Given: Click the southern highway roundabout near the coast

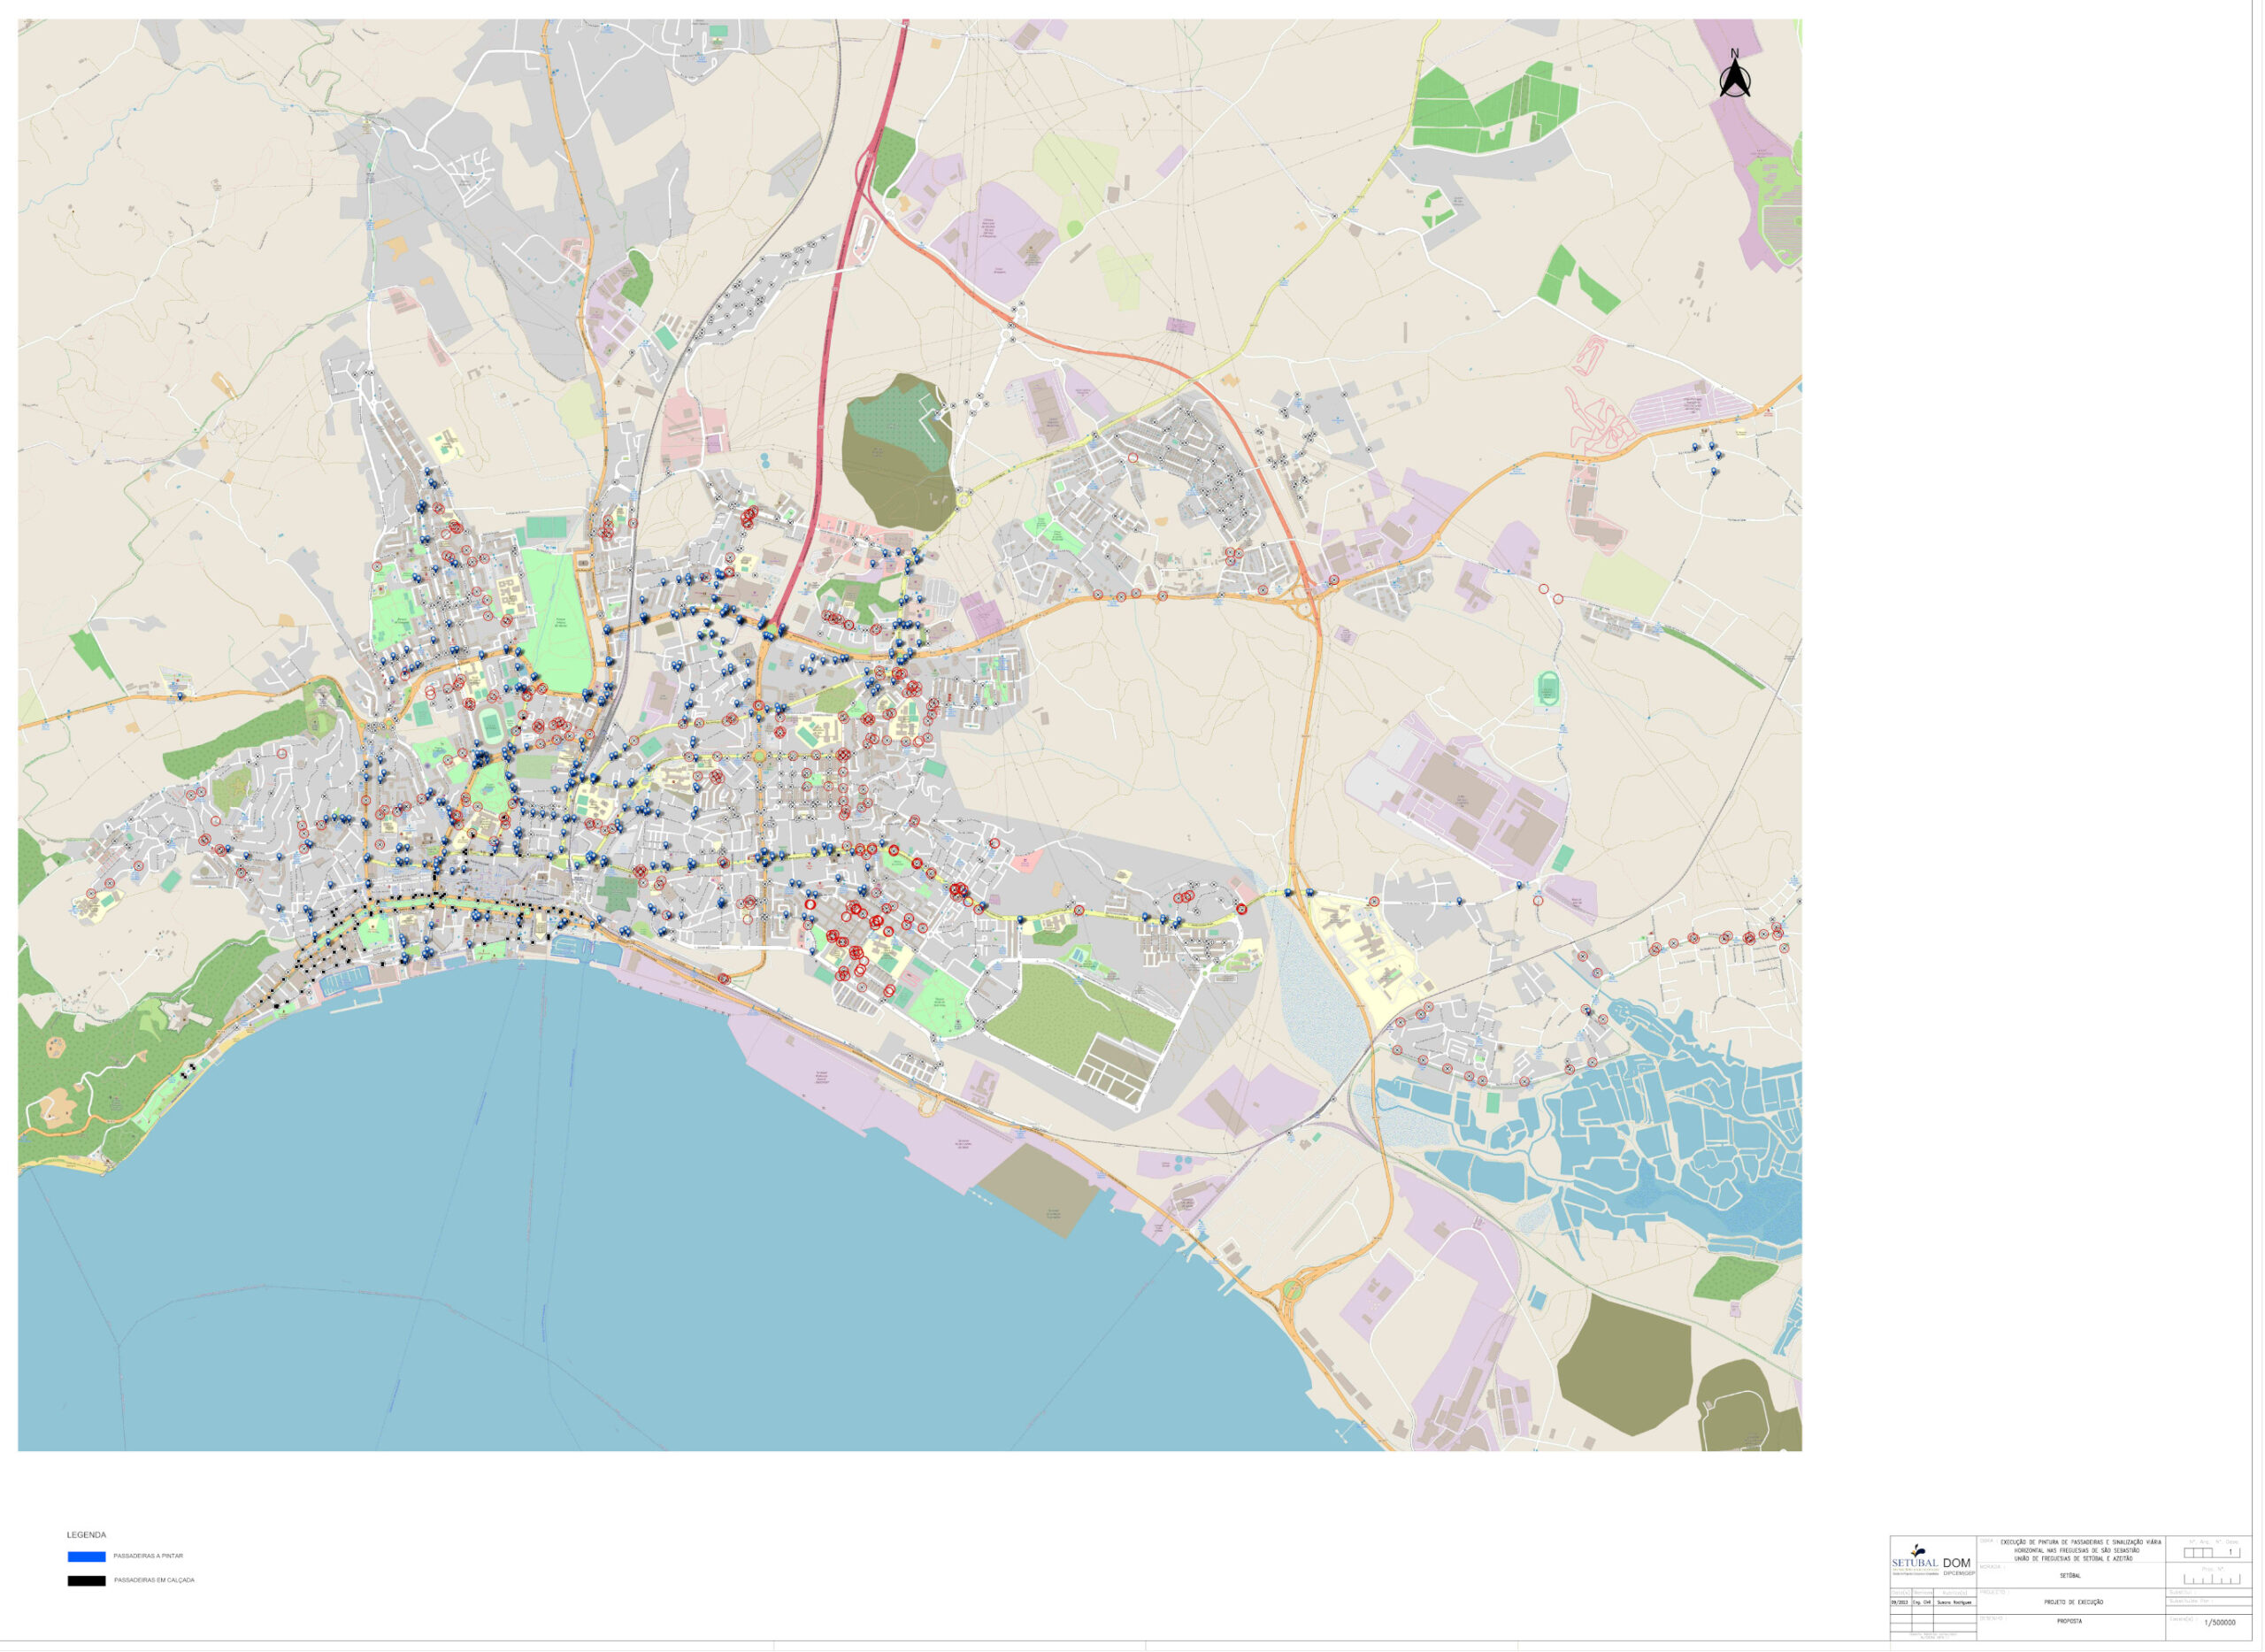Looking at the screenshot, I should (1293, 1290).
